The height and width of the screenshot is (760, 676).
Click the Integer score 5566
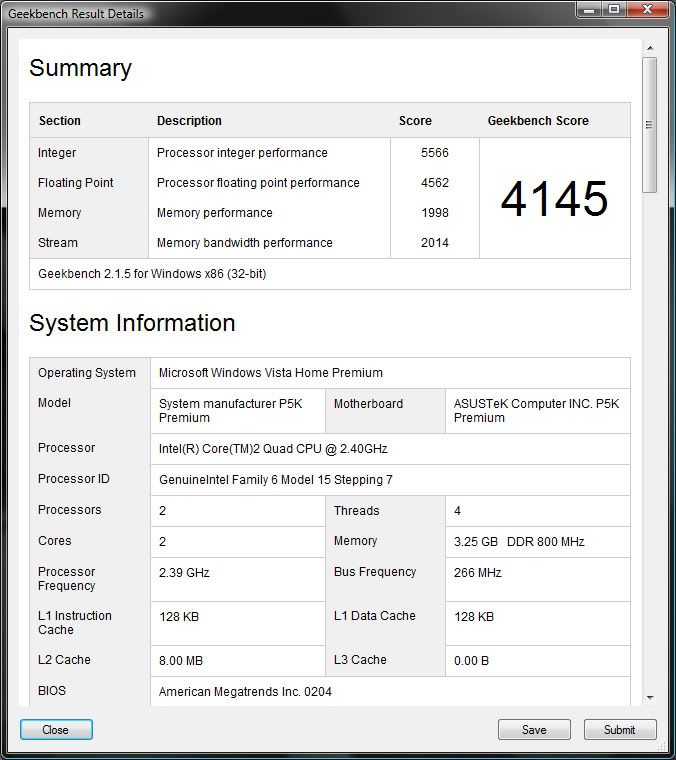(435, 153)
